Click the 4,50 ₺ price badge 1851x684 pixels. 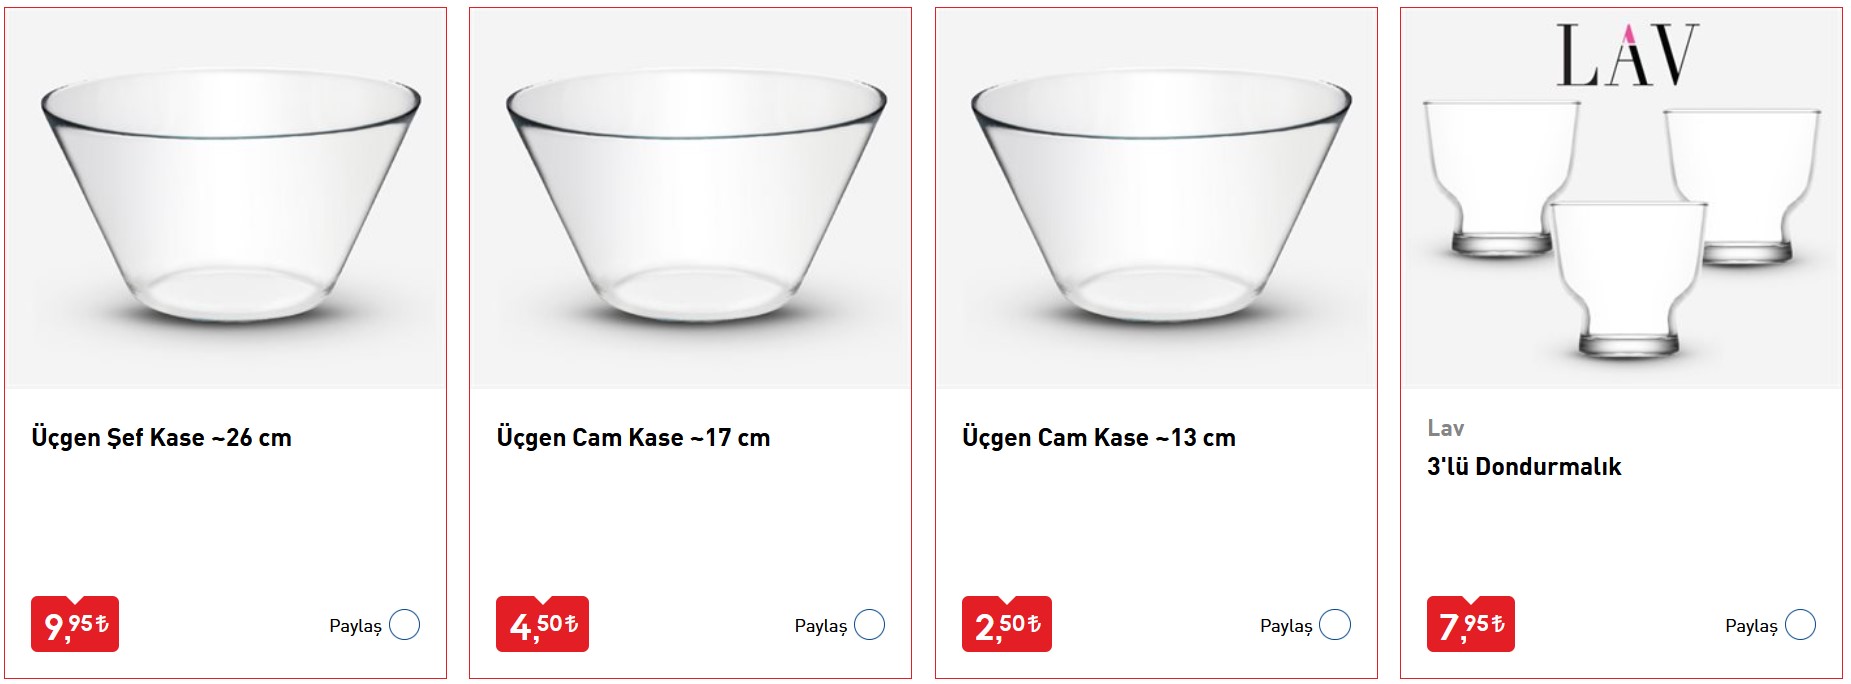pos(542,624)
